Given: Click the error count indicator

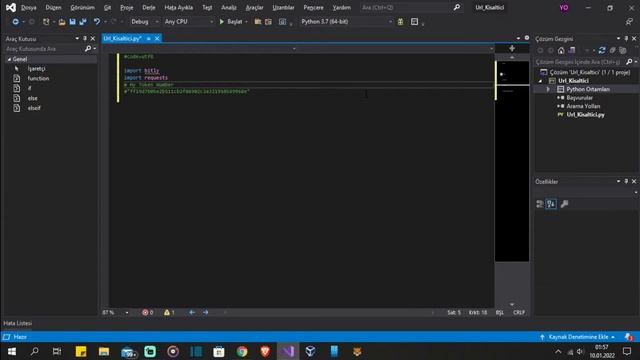Looking at the screenshot, I should pos(148,313).
